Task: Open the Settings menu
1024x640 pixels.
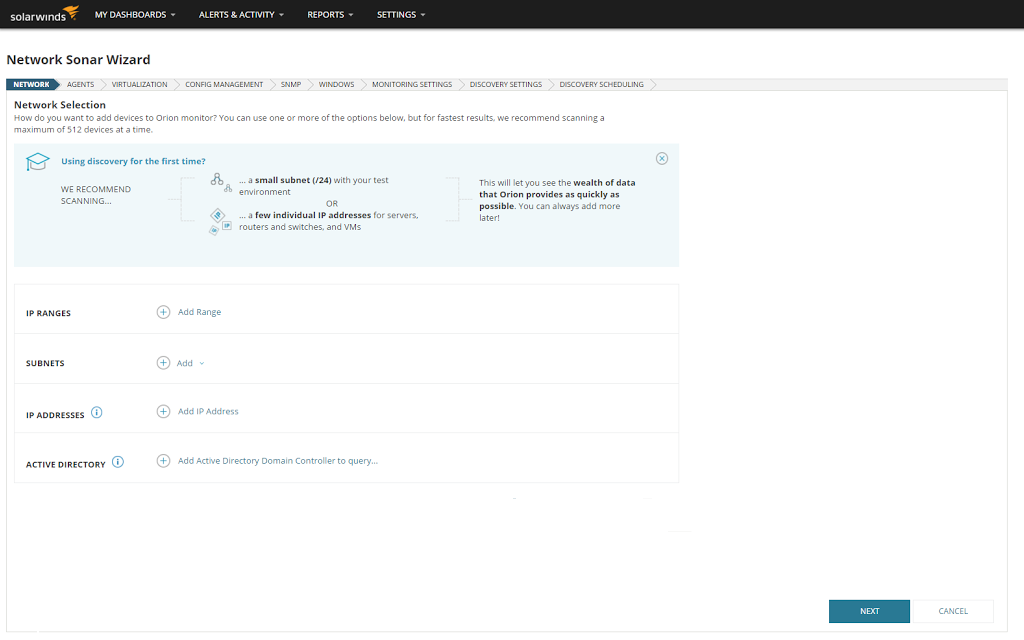Action: [401, 15]
